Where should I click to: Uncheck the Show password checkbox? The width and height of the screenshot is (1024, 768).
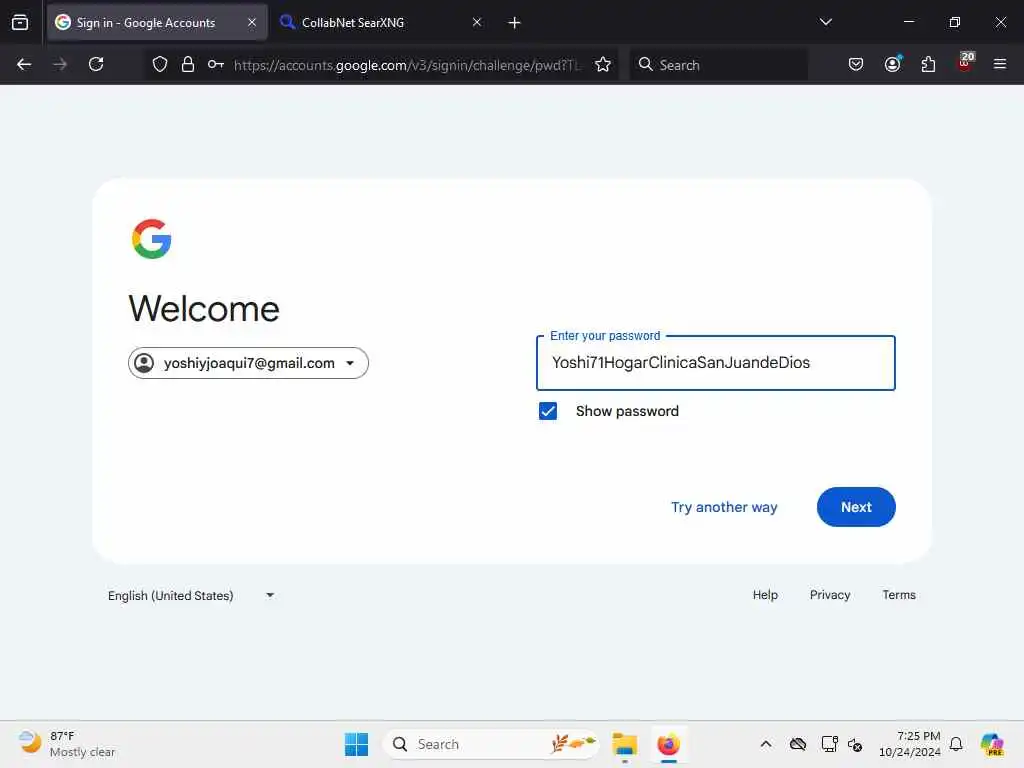[x=548, y=411]
